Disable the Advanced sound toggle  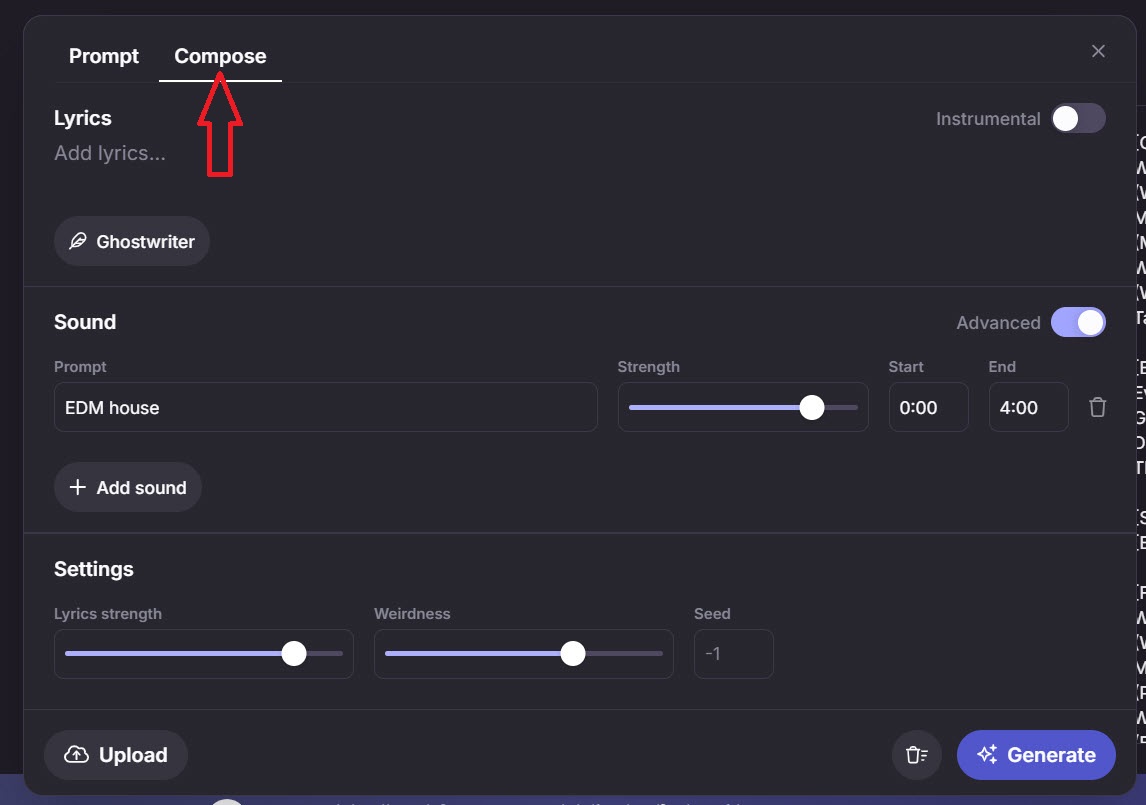(1077, 322)
